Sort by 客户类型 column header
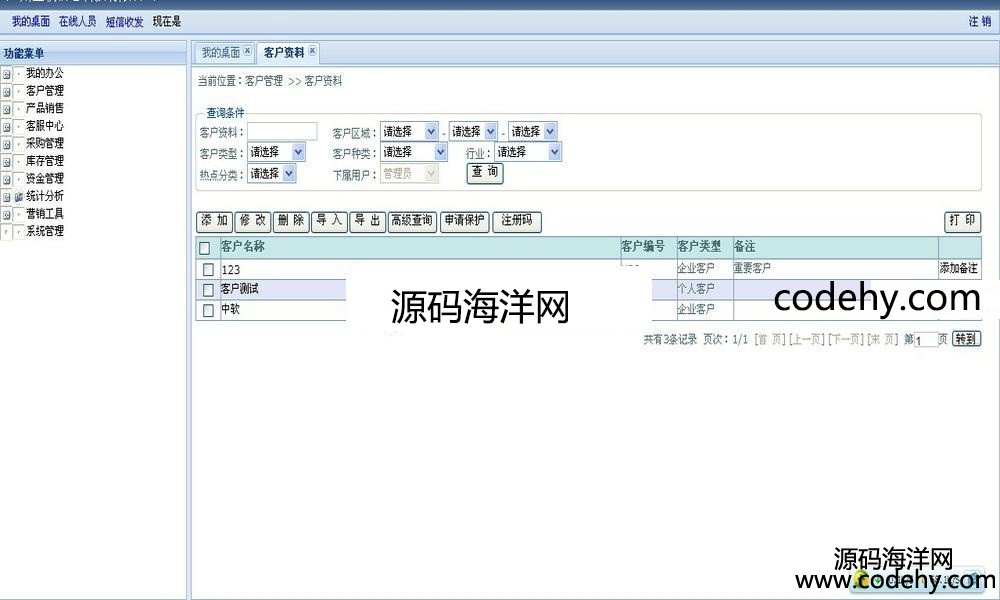 pos(699,246)
